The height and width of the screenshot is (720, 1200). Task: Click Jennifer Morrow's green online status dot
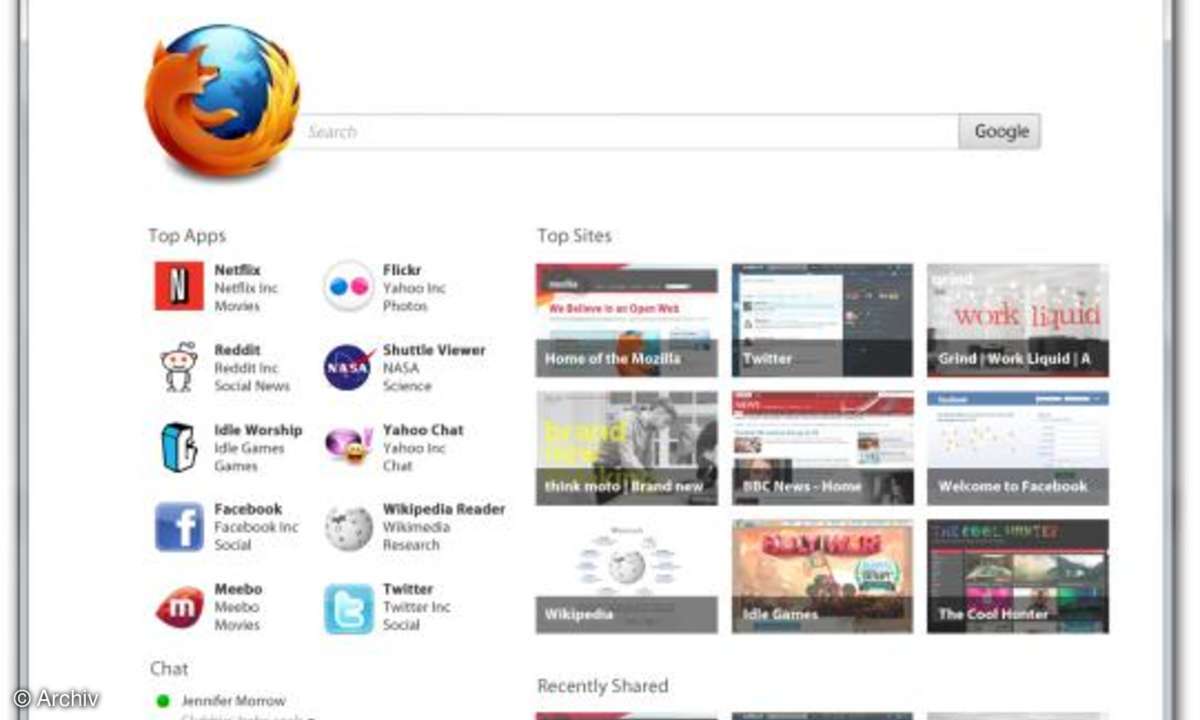coord(163,700)
